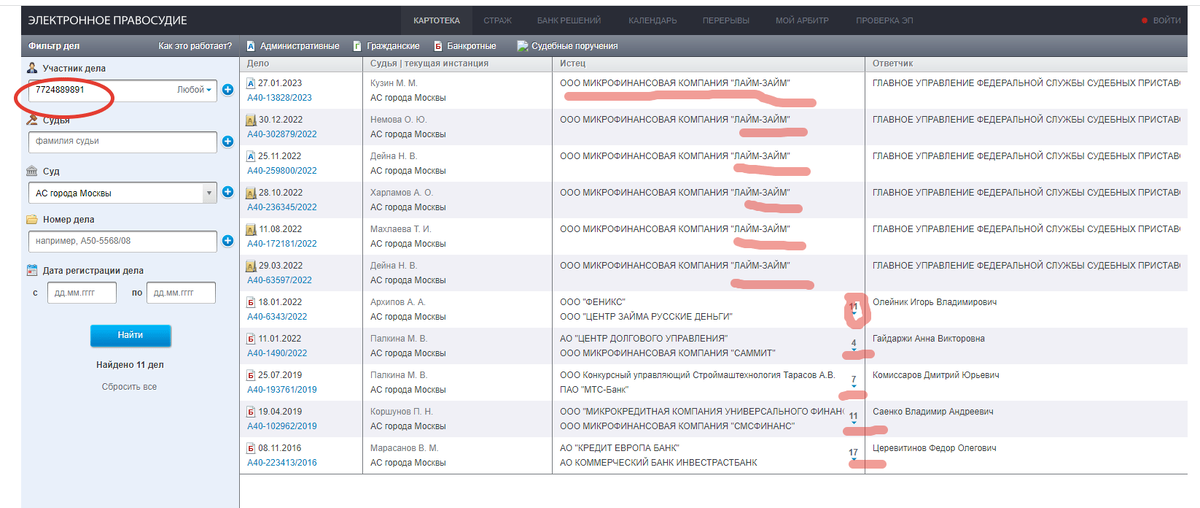Screen dimensions: 1200x508
Task: Expand 11 plaintiffs in A40-102962/2019 row
Action: [853, 418]
